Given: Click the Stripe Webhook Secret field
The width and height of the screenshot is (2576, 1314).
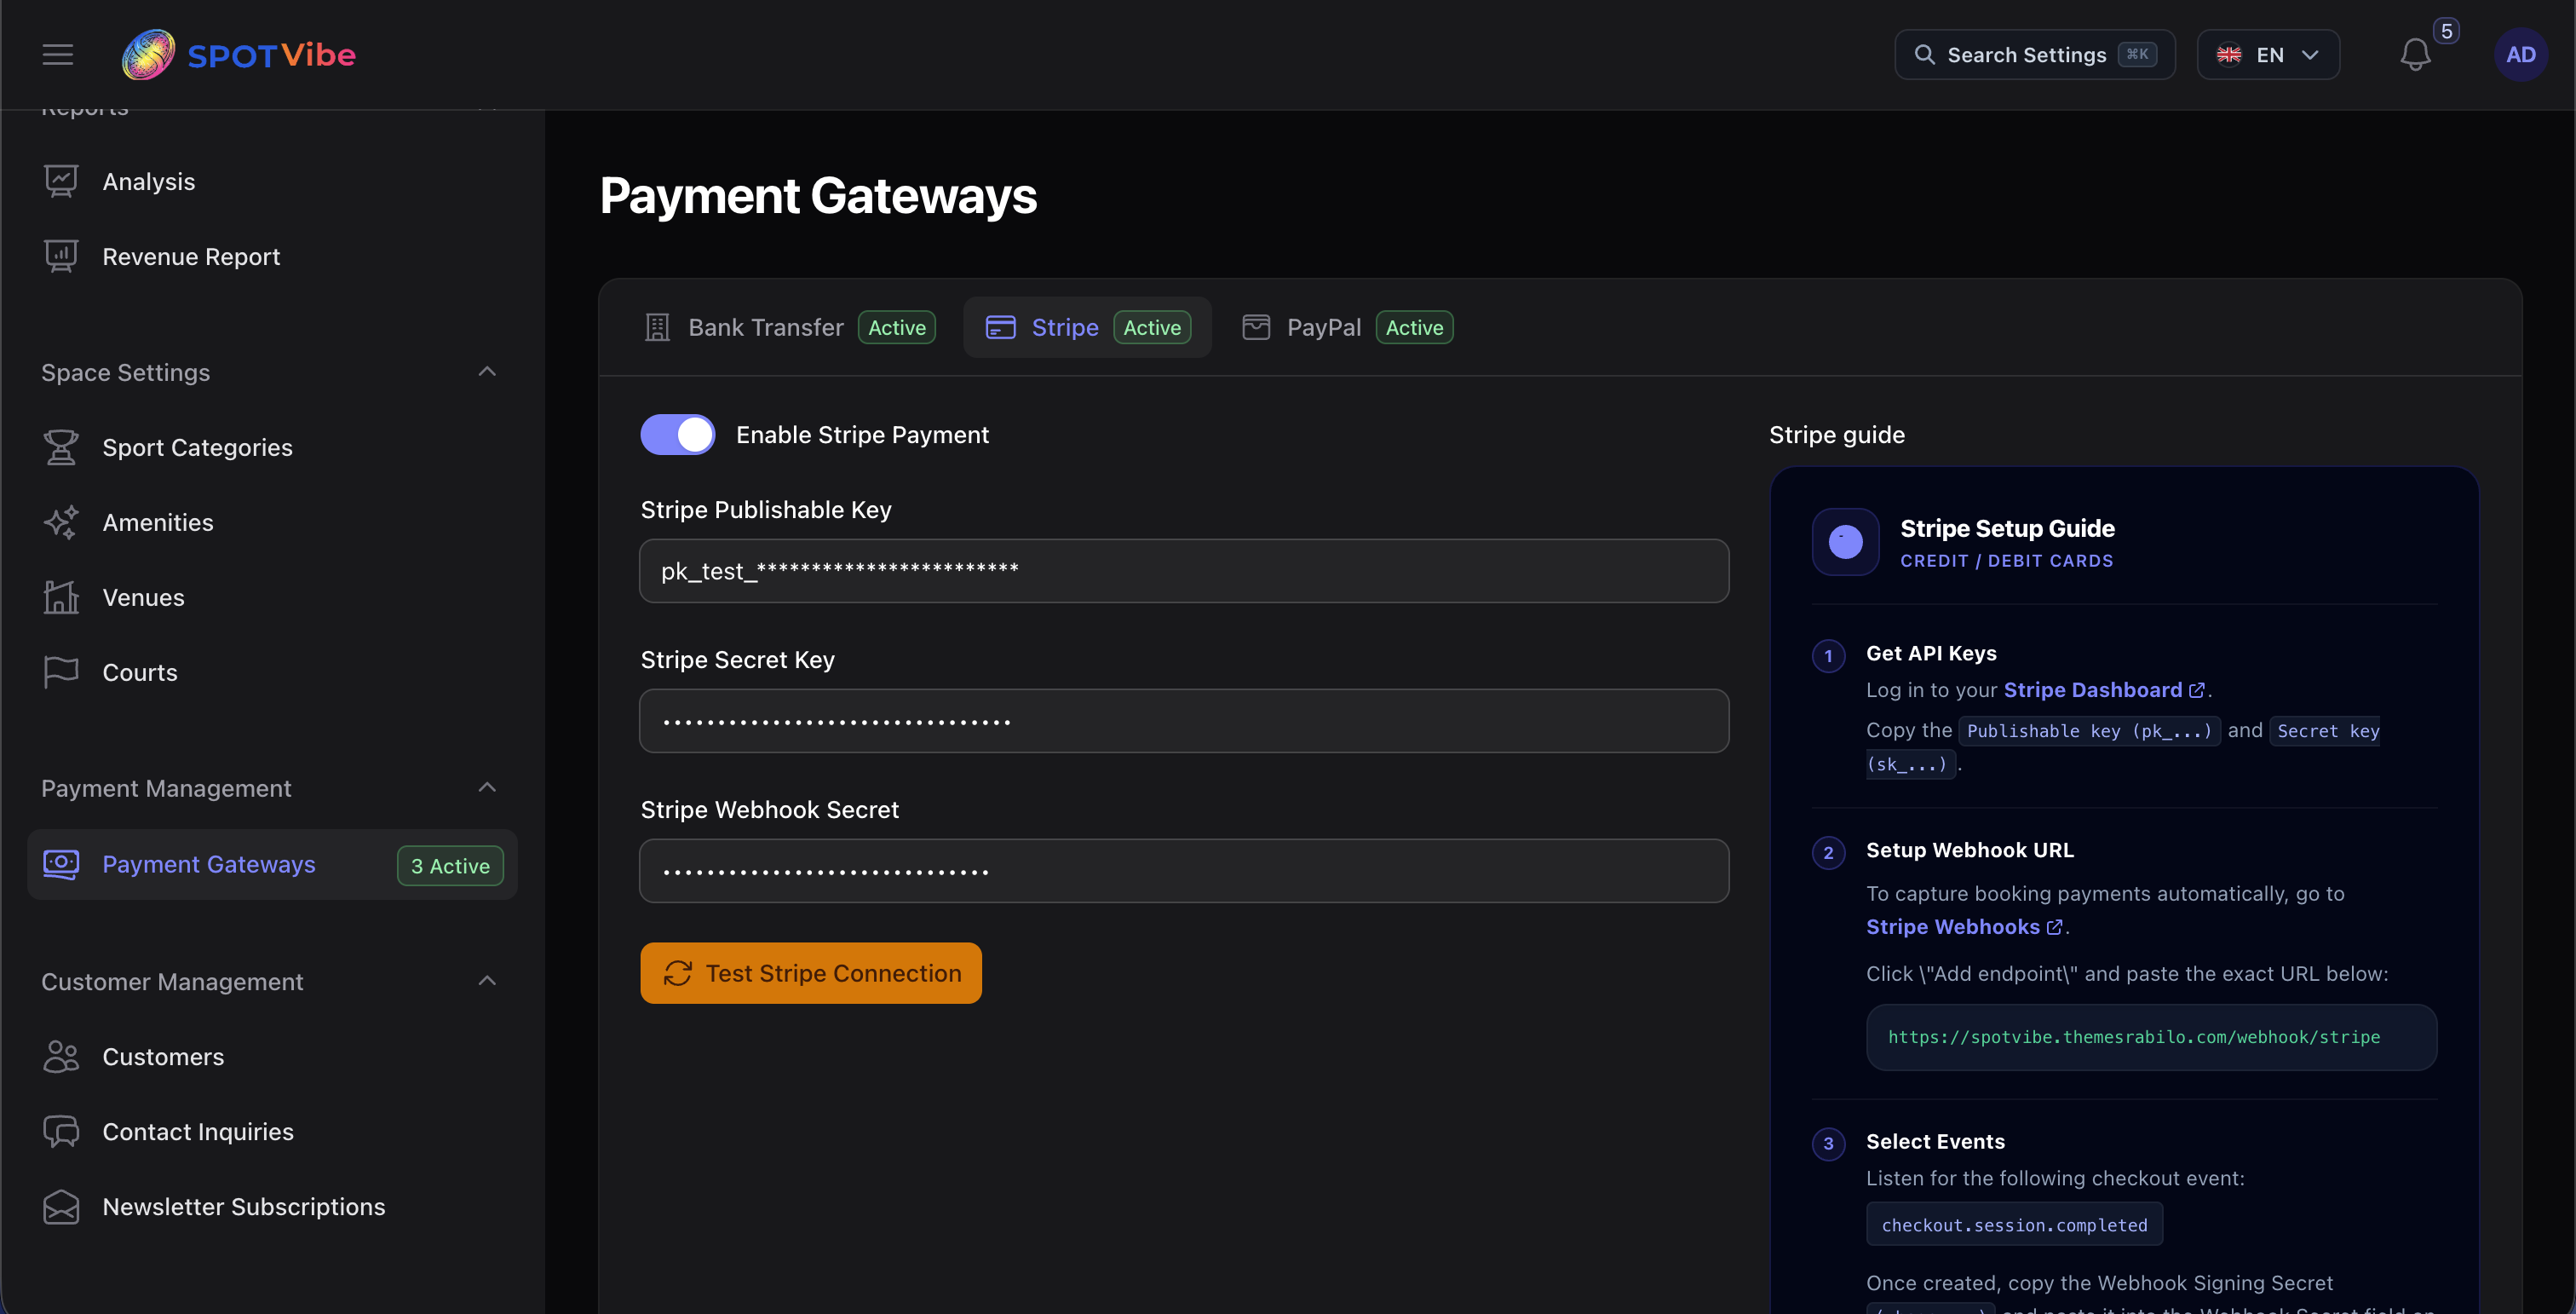Looking at the screenshot, I should pyautogui.click(x=1184, y=871).
